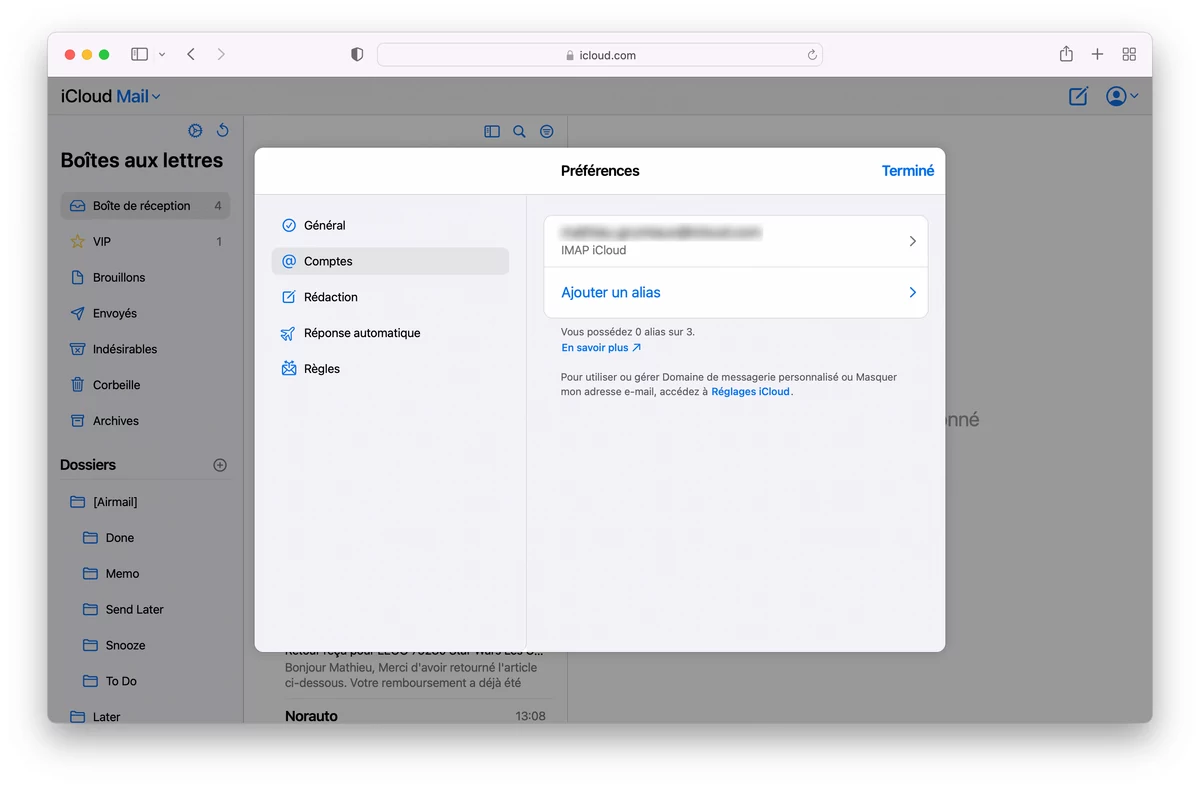Open the Send Later folder
Viewport: 1200px width, 786px height.
(145, 610)
